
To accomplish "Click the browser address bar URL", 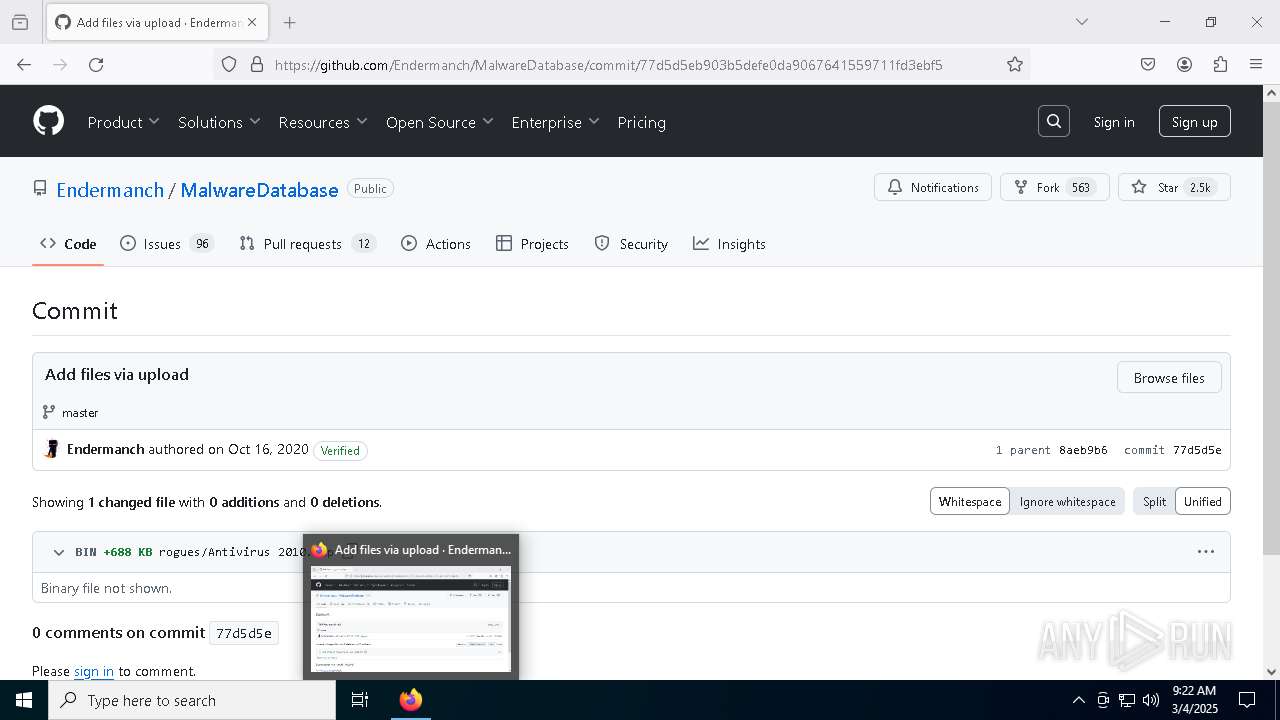I will coord(608,65).
